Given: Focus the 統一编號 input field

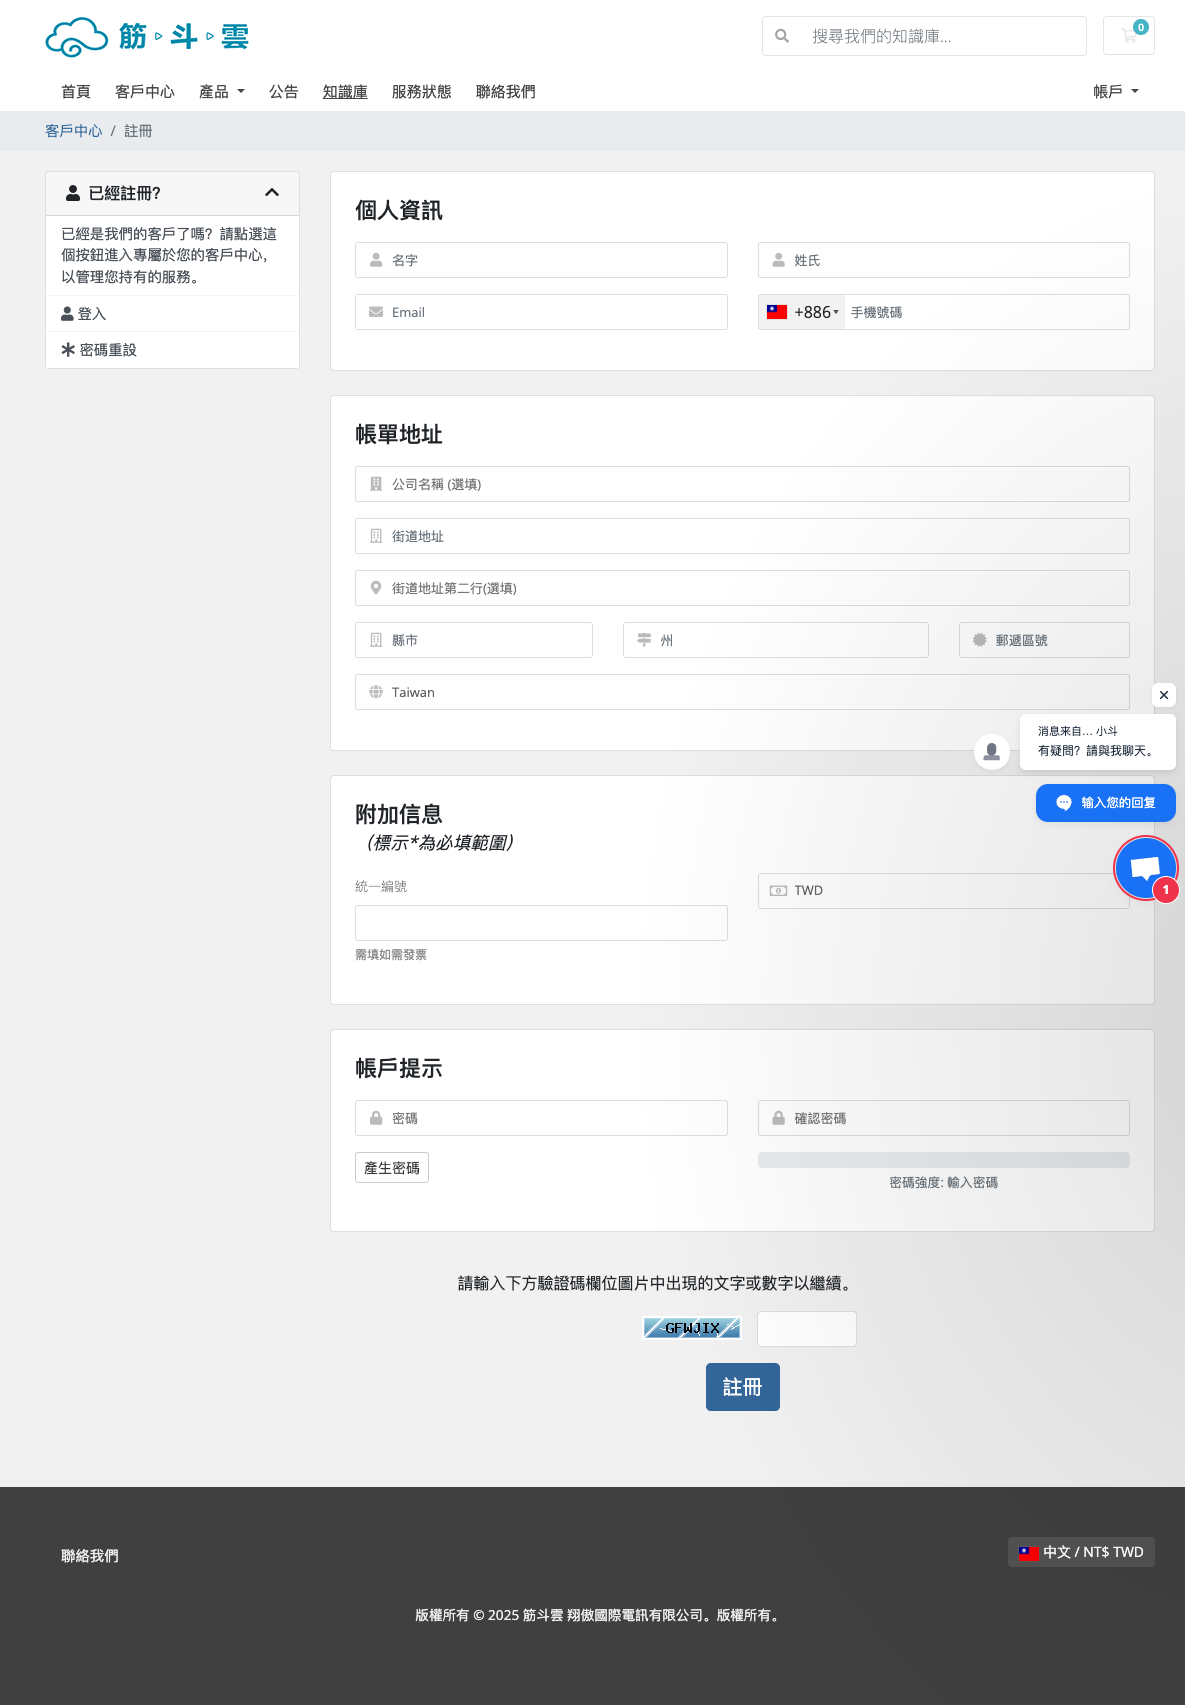Looking at the screenshot, I should [541, 923].
